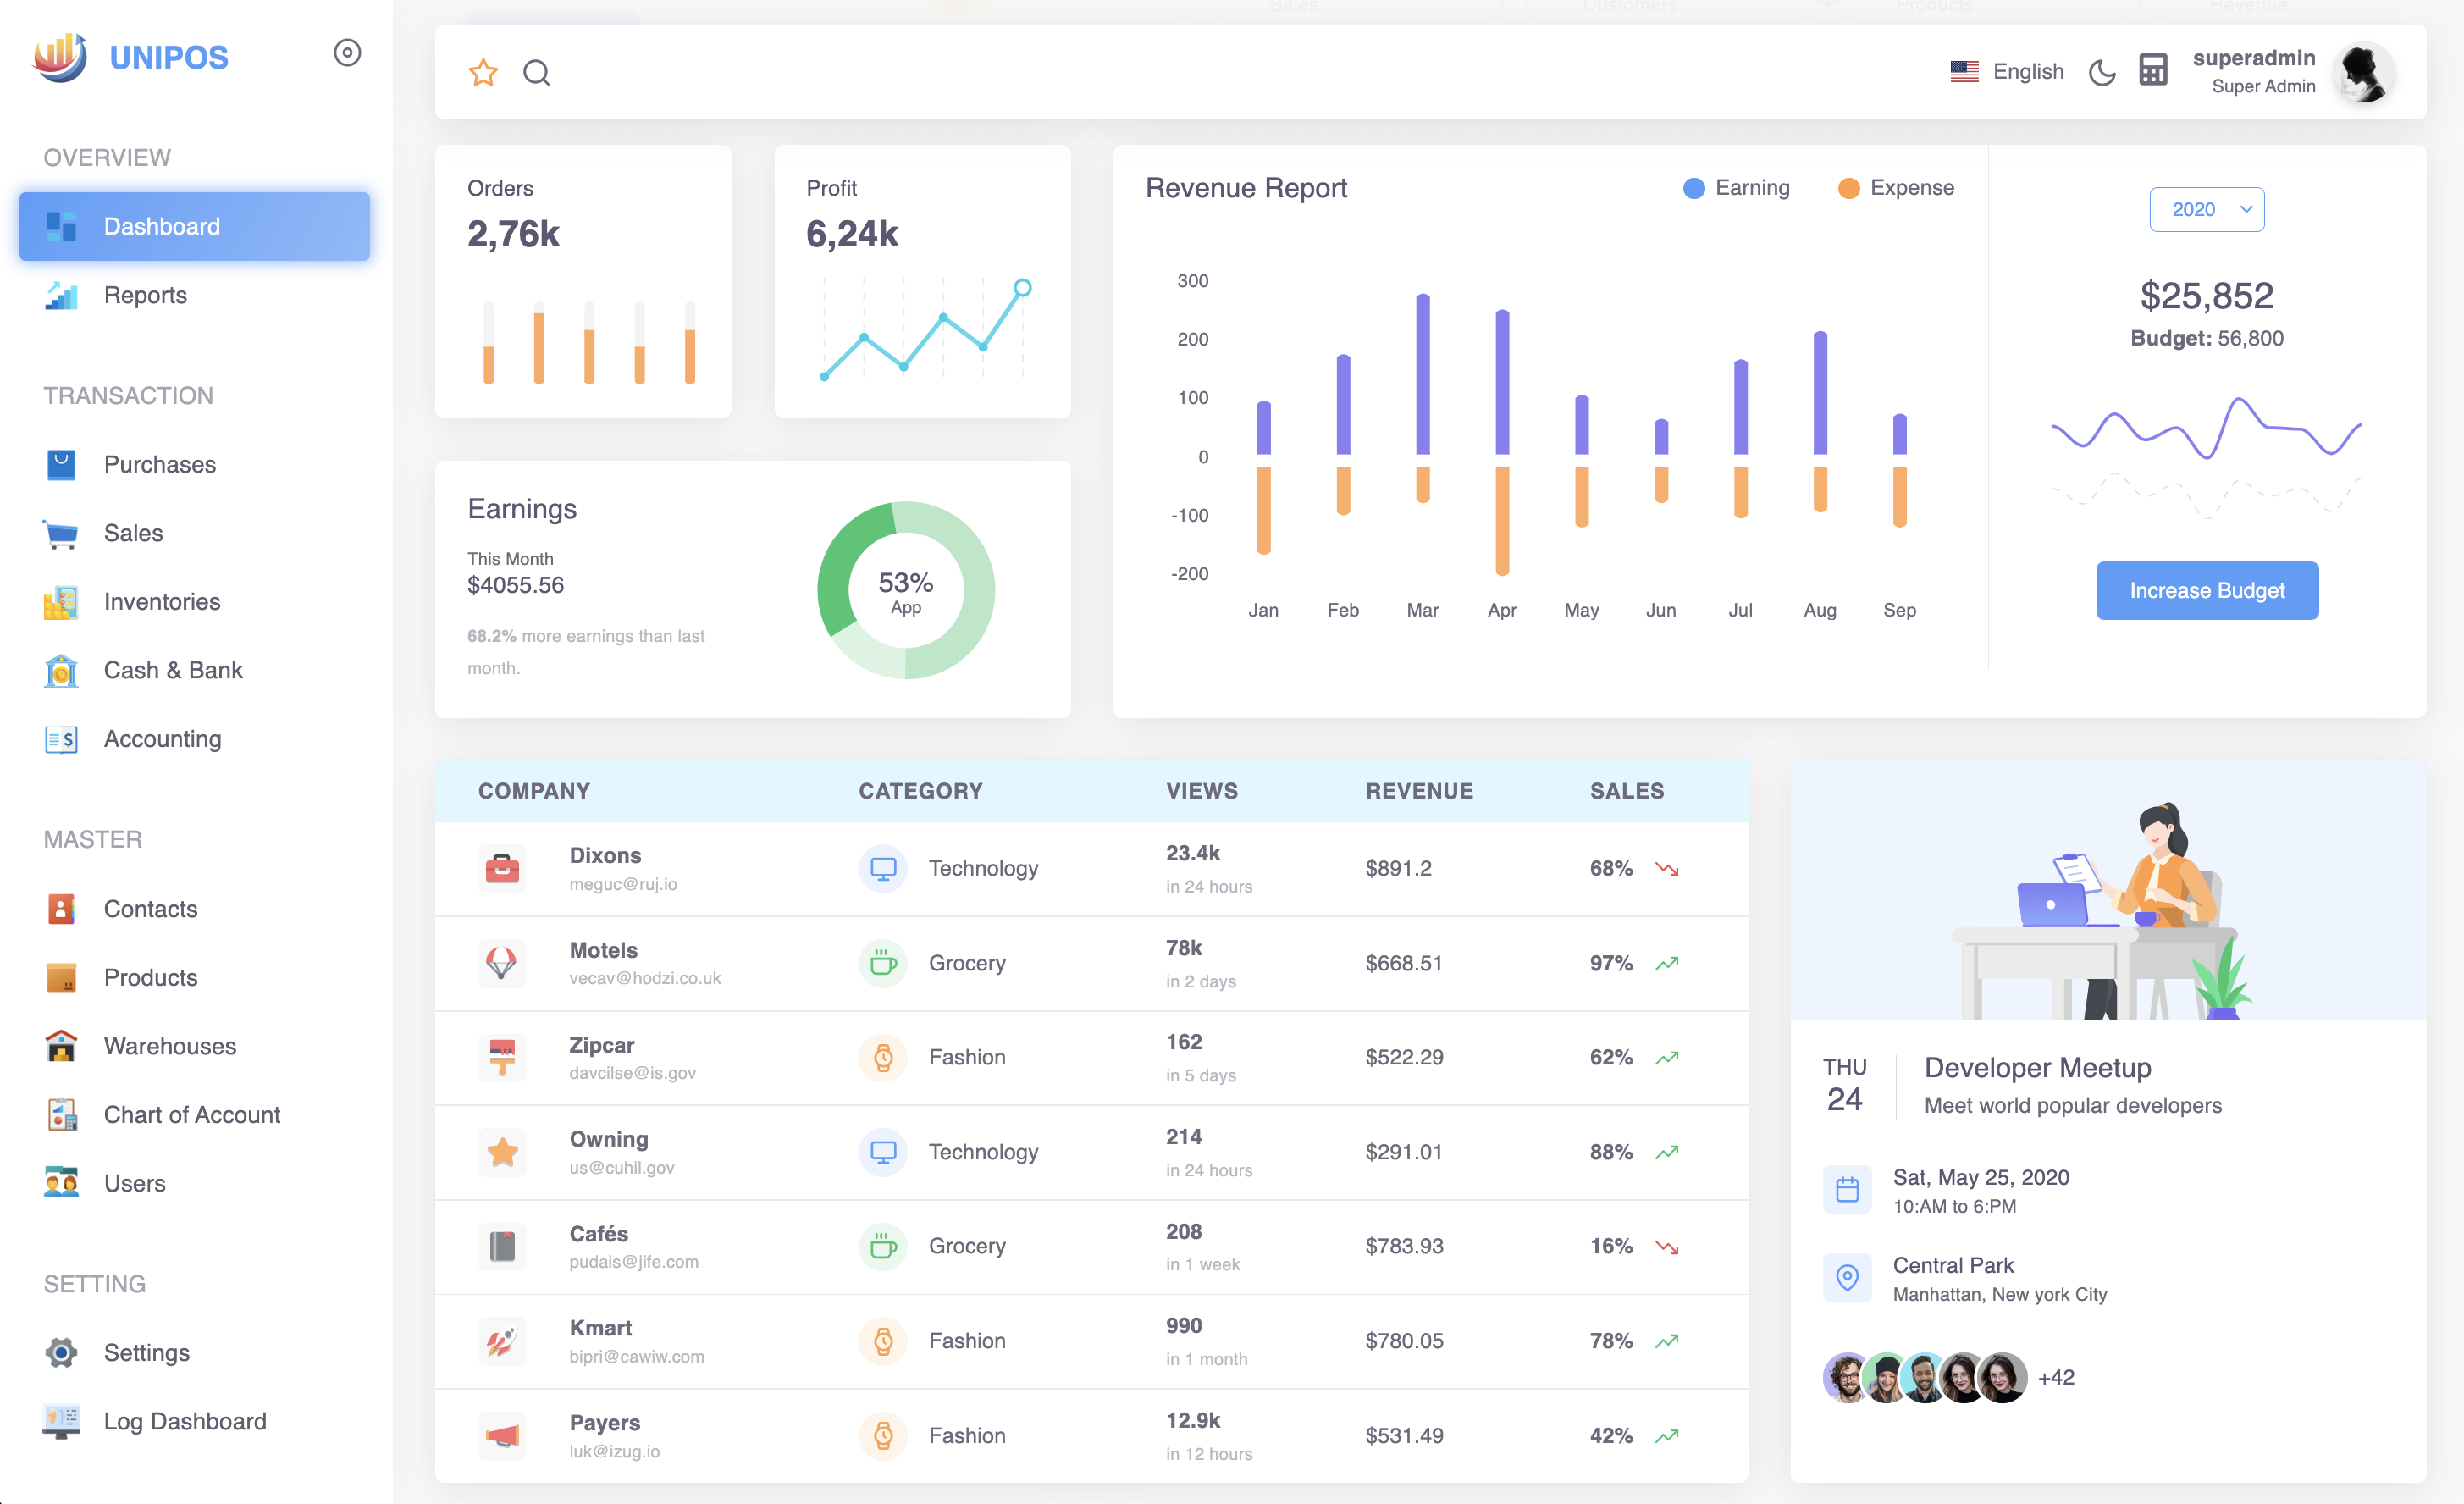The image size is (2464, 1504).
Task: Click the Motels parachute icon
Action: (x=502, y=963)
